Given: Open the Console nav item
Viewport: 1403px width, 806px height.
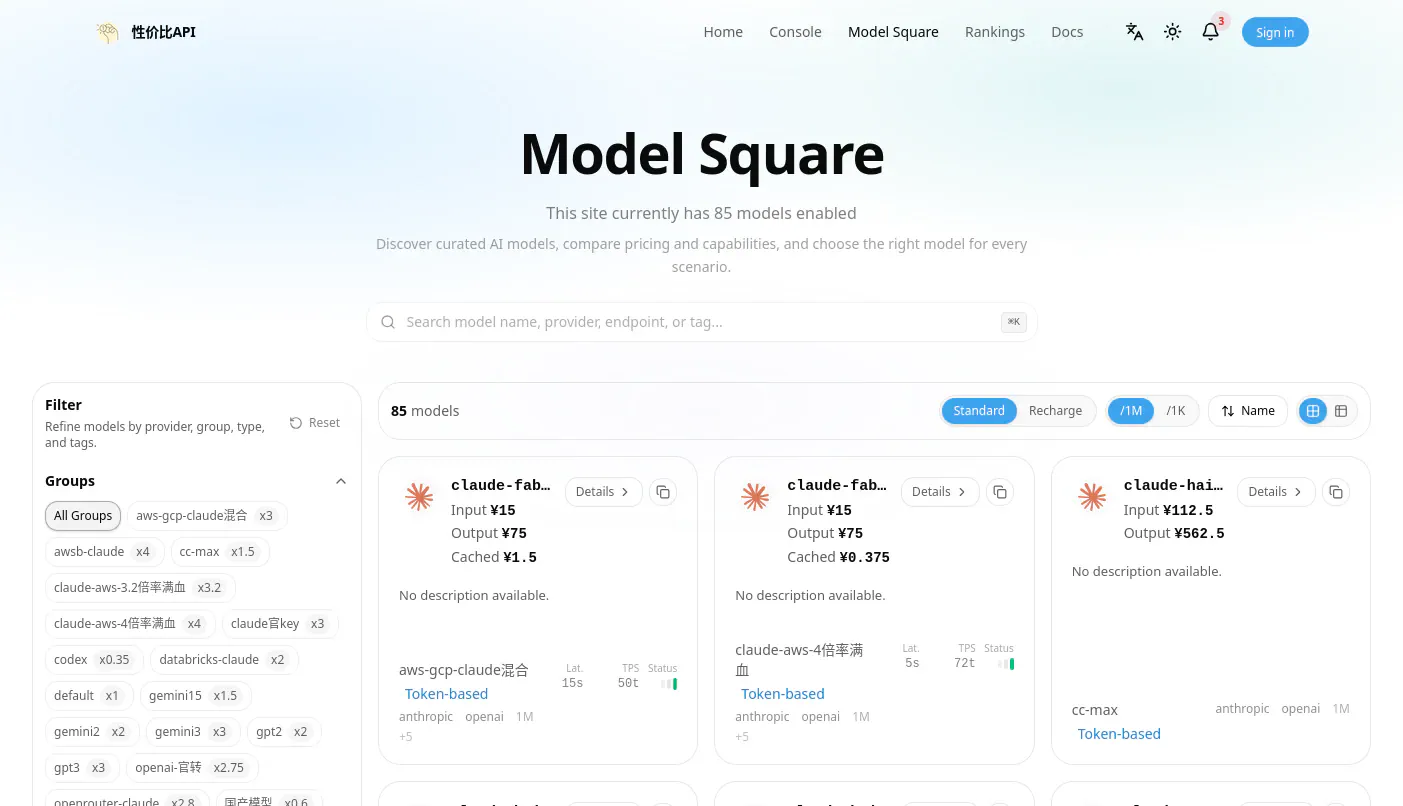Looking at the screenshot, I should coord(795,32).
